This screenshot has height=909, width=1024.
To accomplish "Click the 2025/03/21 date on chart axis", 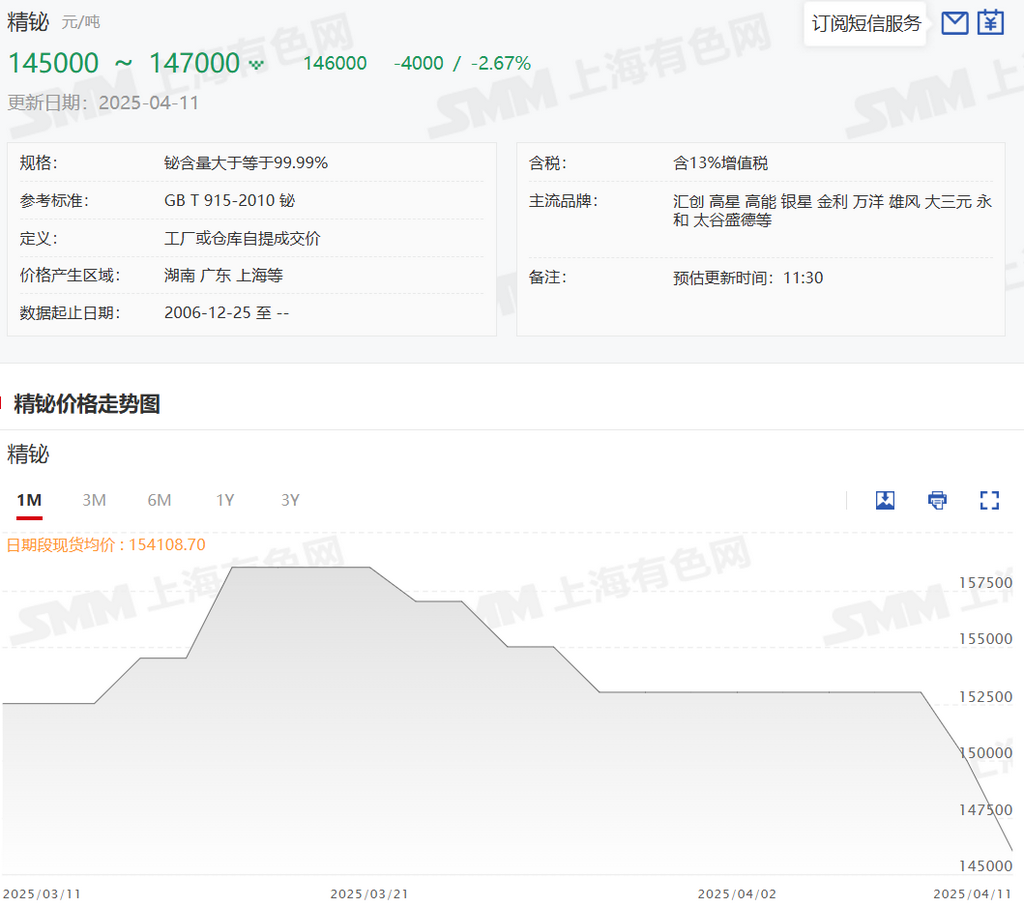I will [x=369, y=893].
